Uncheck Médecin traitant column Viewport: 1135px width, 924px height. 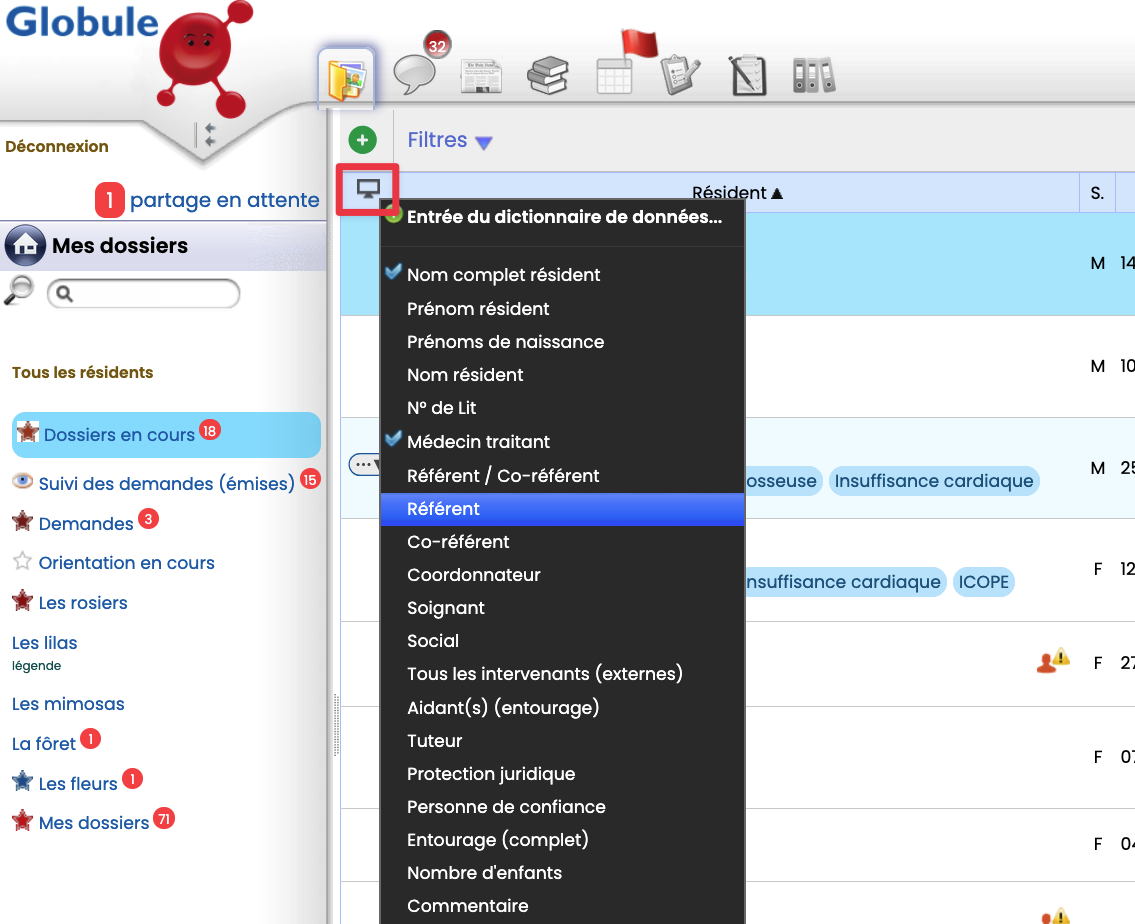(478, 441)
